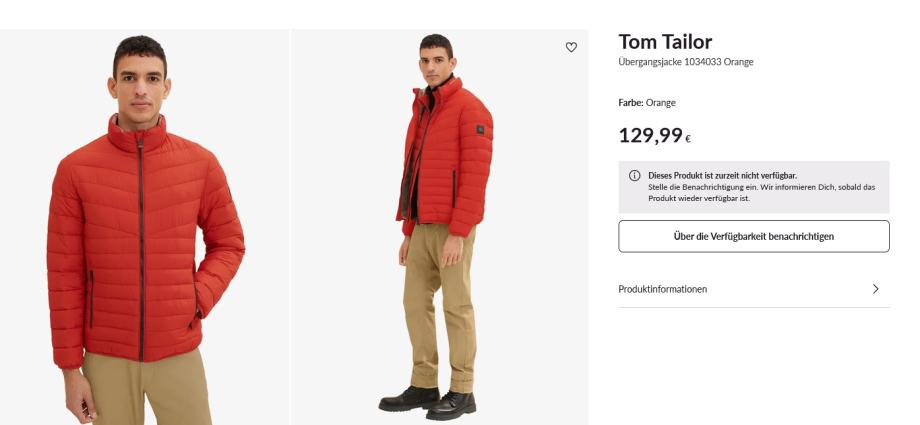Select the Farbe label text
The width and height of the screenshot is (920, 425).
tap(630, 103)
